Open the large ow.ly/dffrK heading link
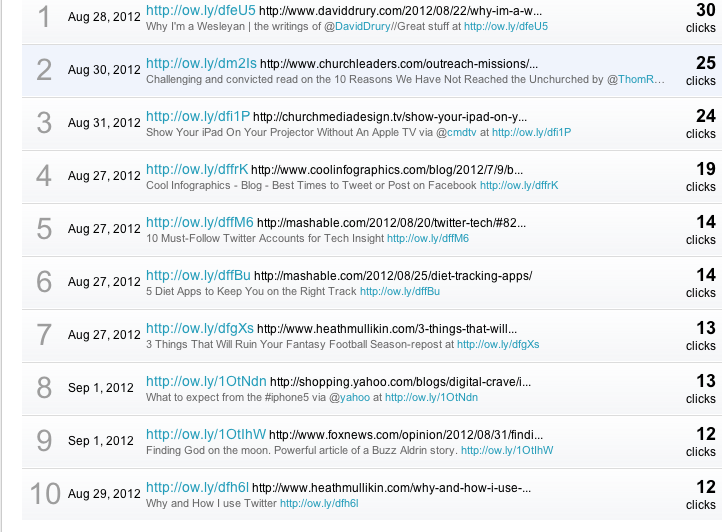Image resolution: width=722 pixels, height=532 pixels. (x=197, y=169)
